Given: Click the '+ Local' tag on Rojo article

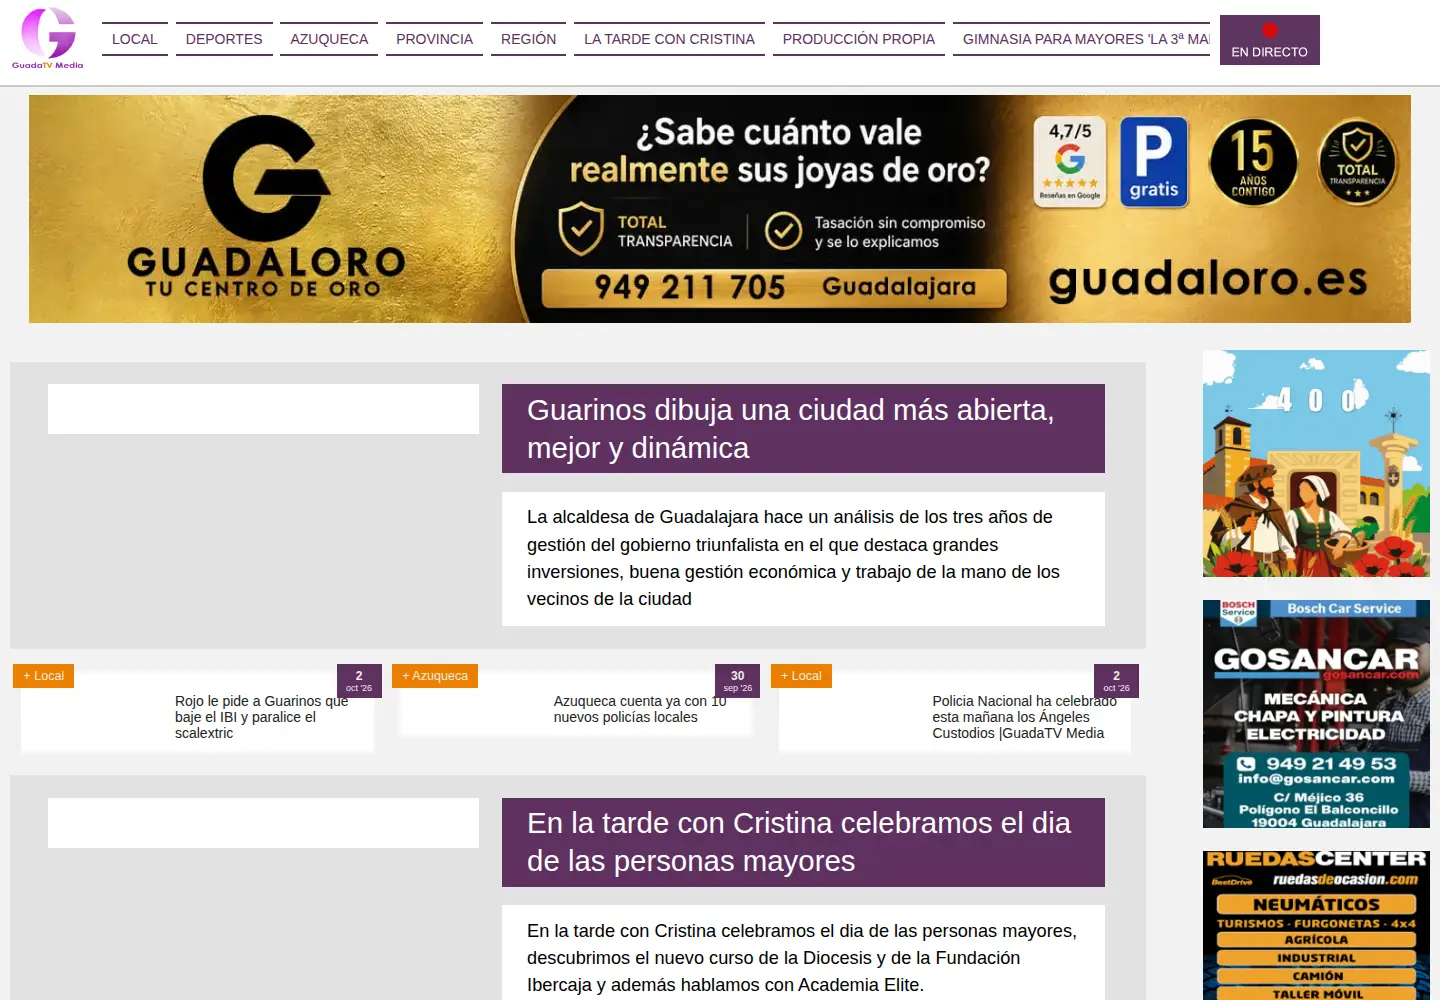Looking at the screenshot, I should tap(44, 676).
